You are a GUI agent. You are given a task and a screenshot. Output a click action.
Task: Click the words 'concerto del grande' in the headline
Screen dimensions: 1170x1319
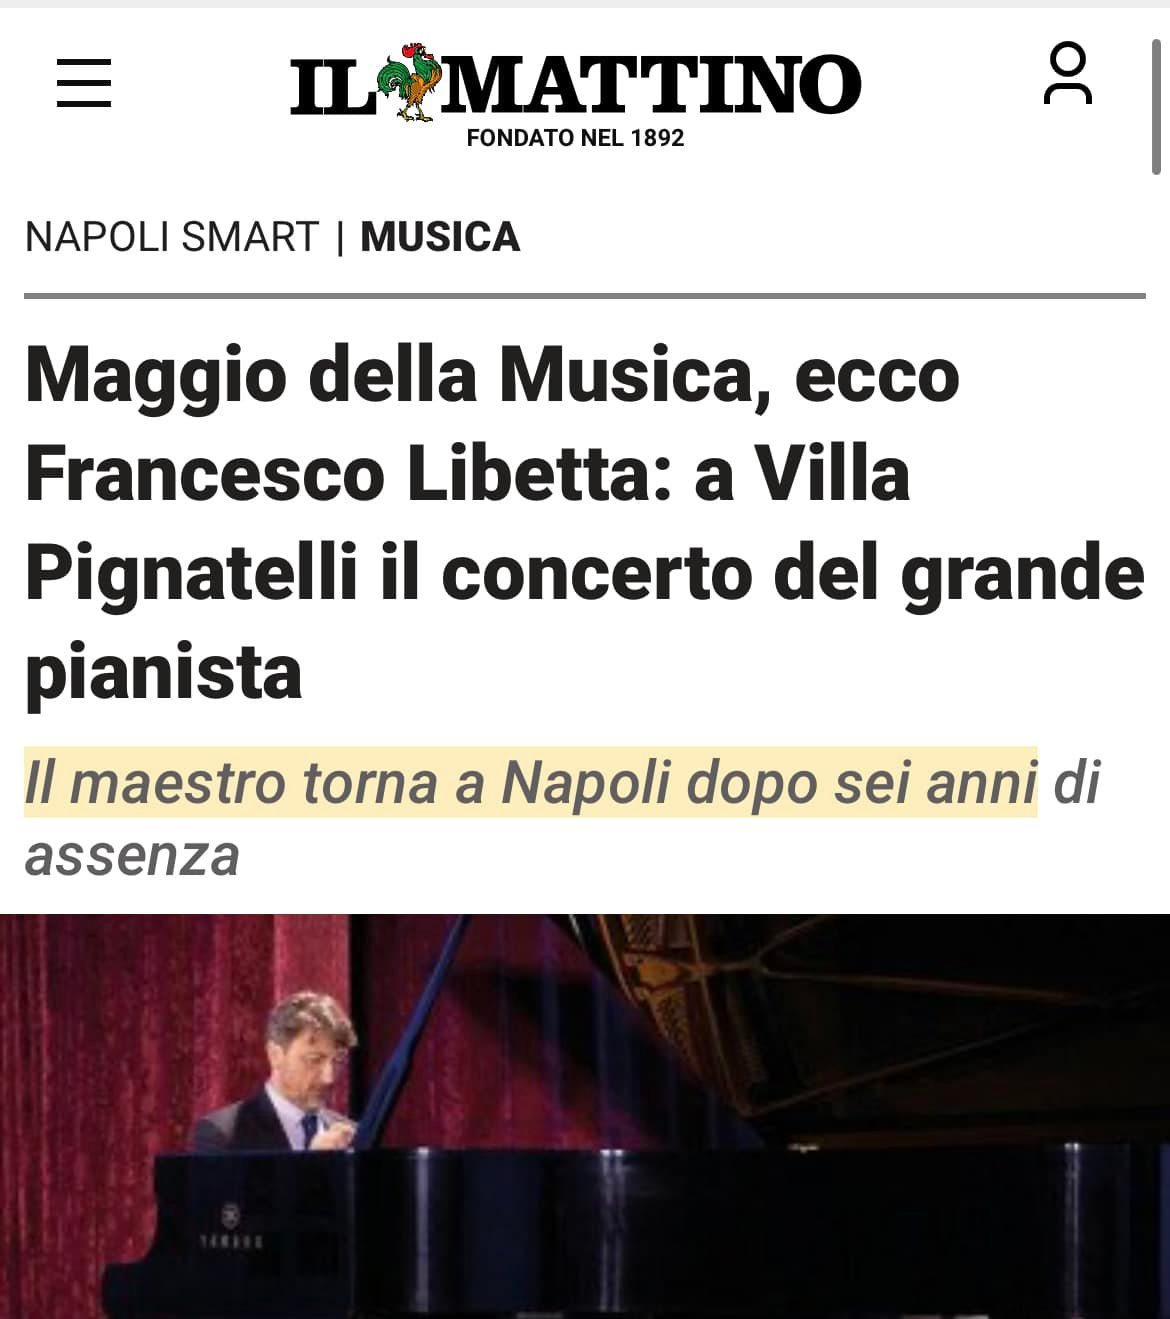pos(792,574)
